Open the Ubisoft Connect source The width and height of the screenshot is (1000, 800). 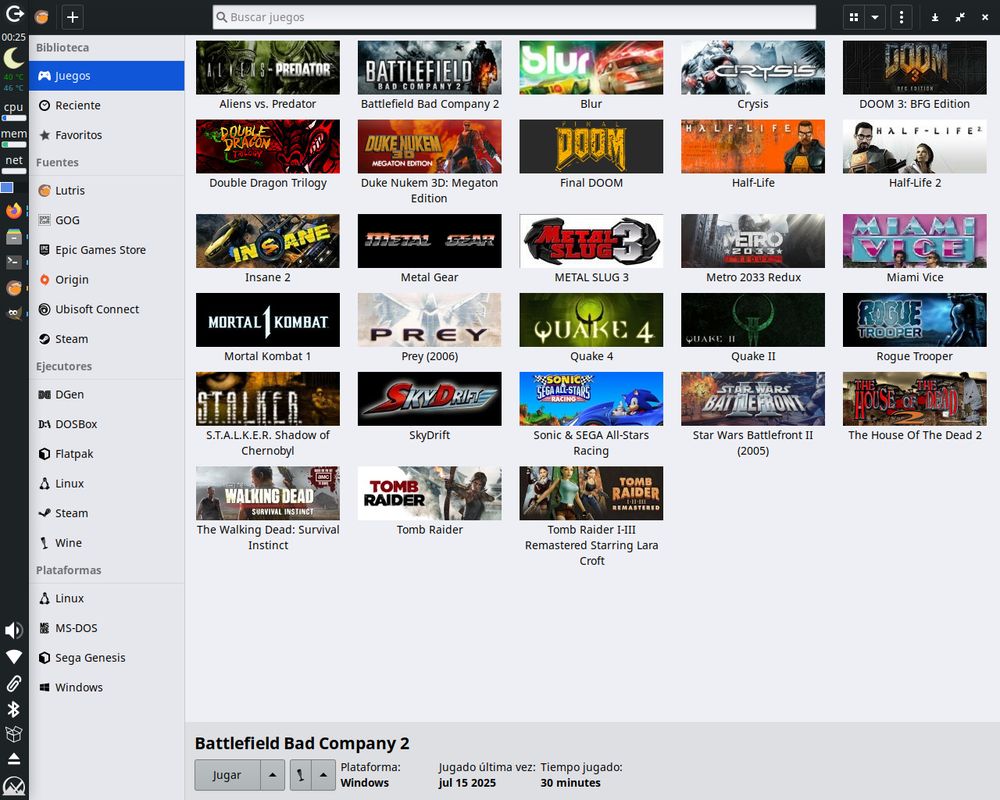tap(107, 309)
